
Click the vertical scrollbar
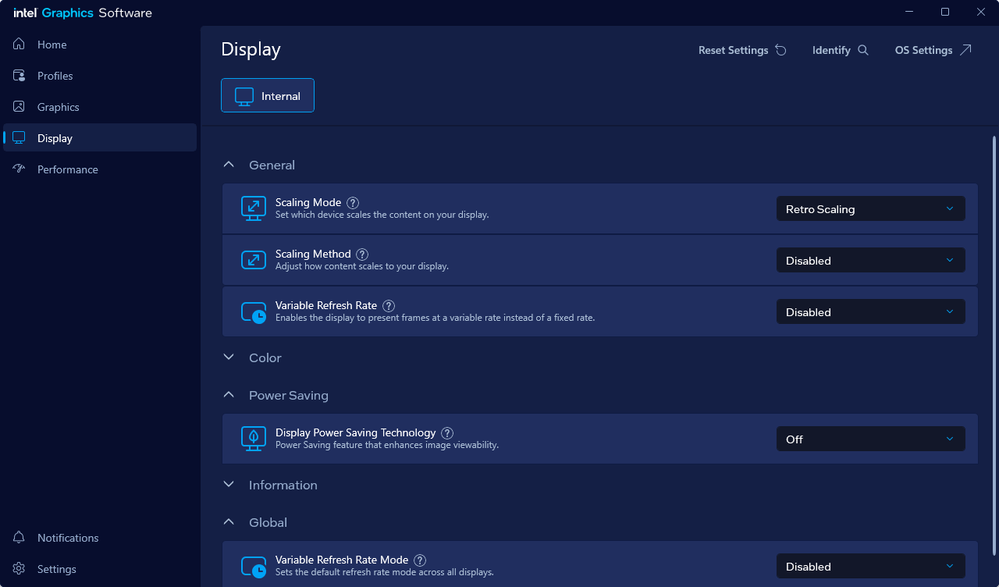pos(994,344)
